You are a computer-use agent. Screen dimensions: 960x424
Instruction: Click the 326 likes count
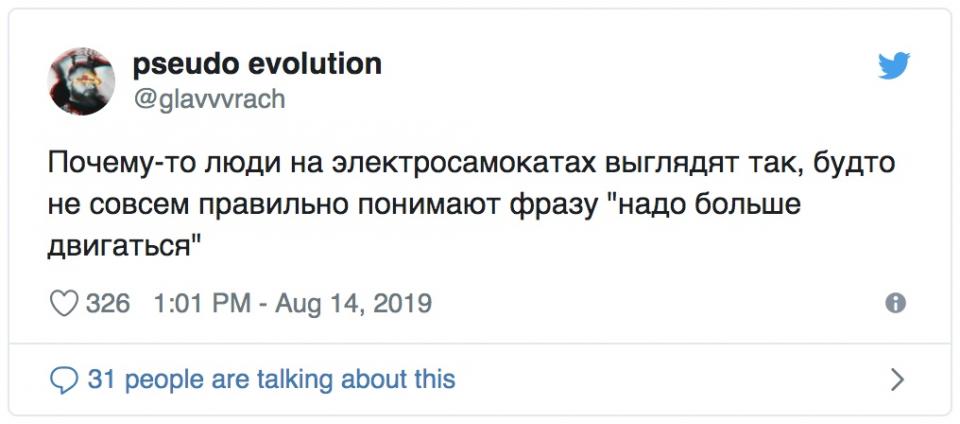click(108, 303)
